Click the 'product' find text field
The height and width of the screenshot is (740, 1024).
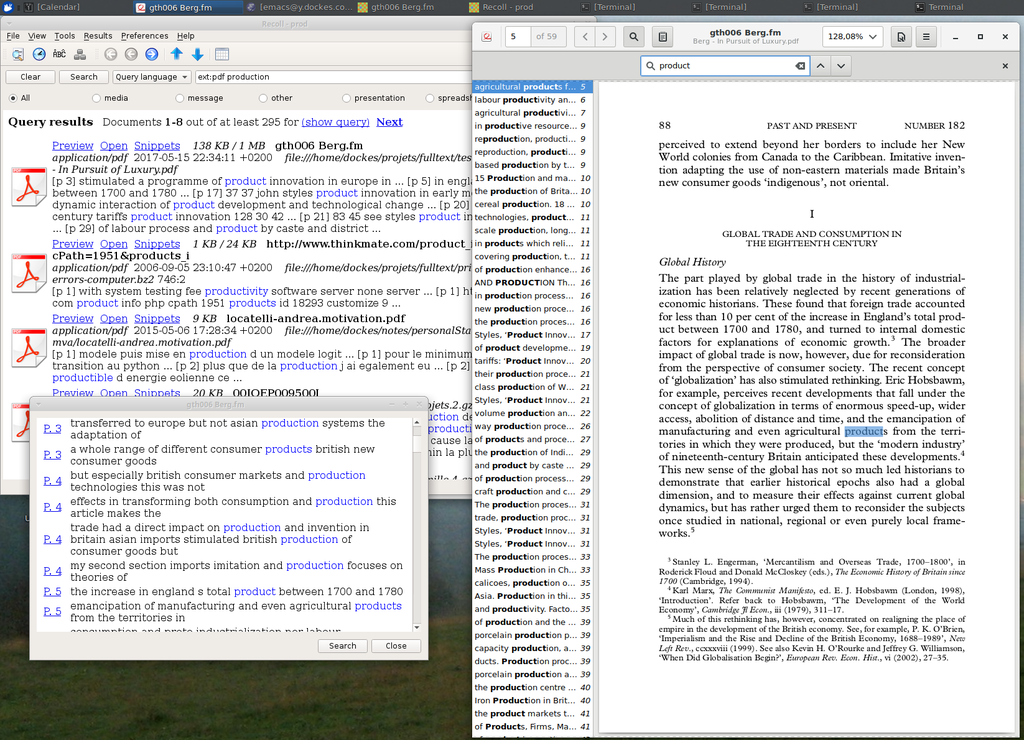click(x=725, y=66)
